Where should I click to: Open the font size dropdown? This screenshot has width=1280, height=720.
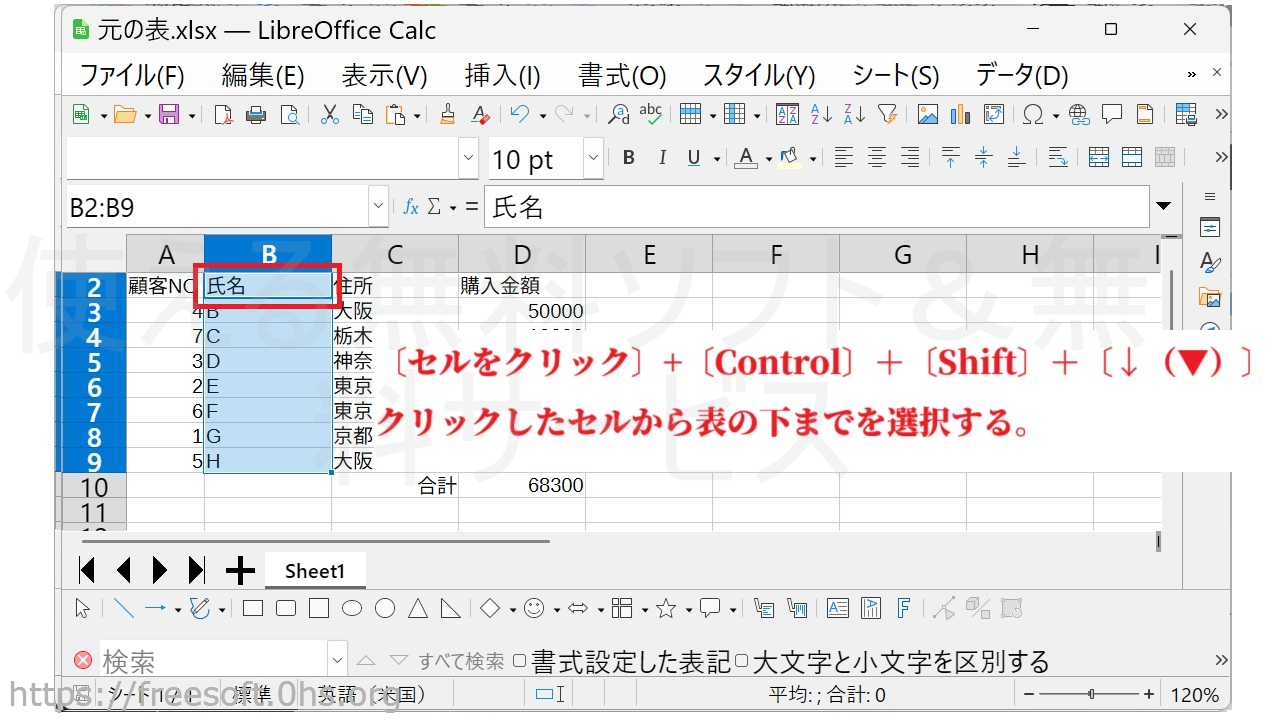(x=593, y=158)
